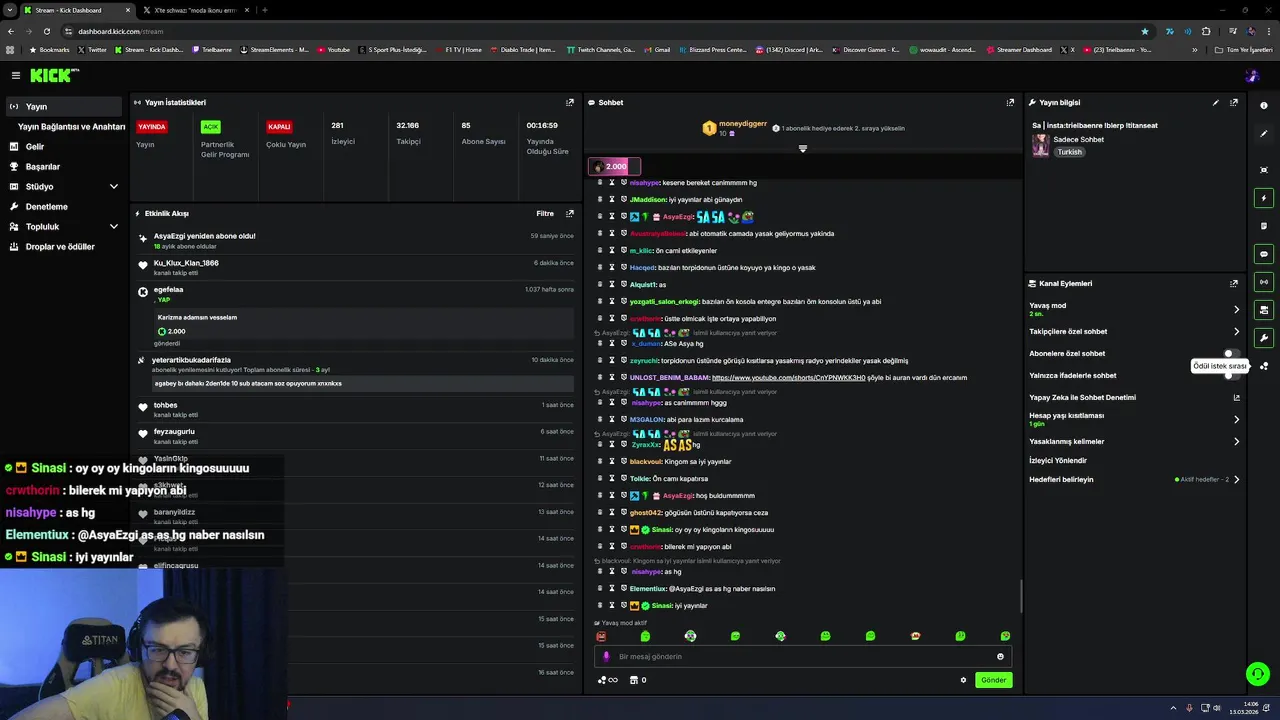
Task: Click the shop icon showing 0
Action: point(637,680)
